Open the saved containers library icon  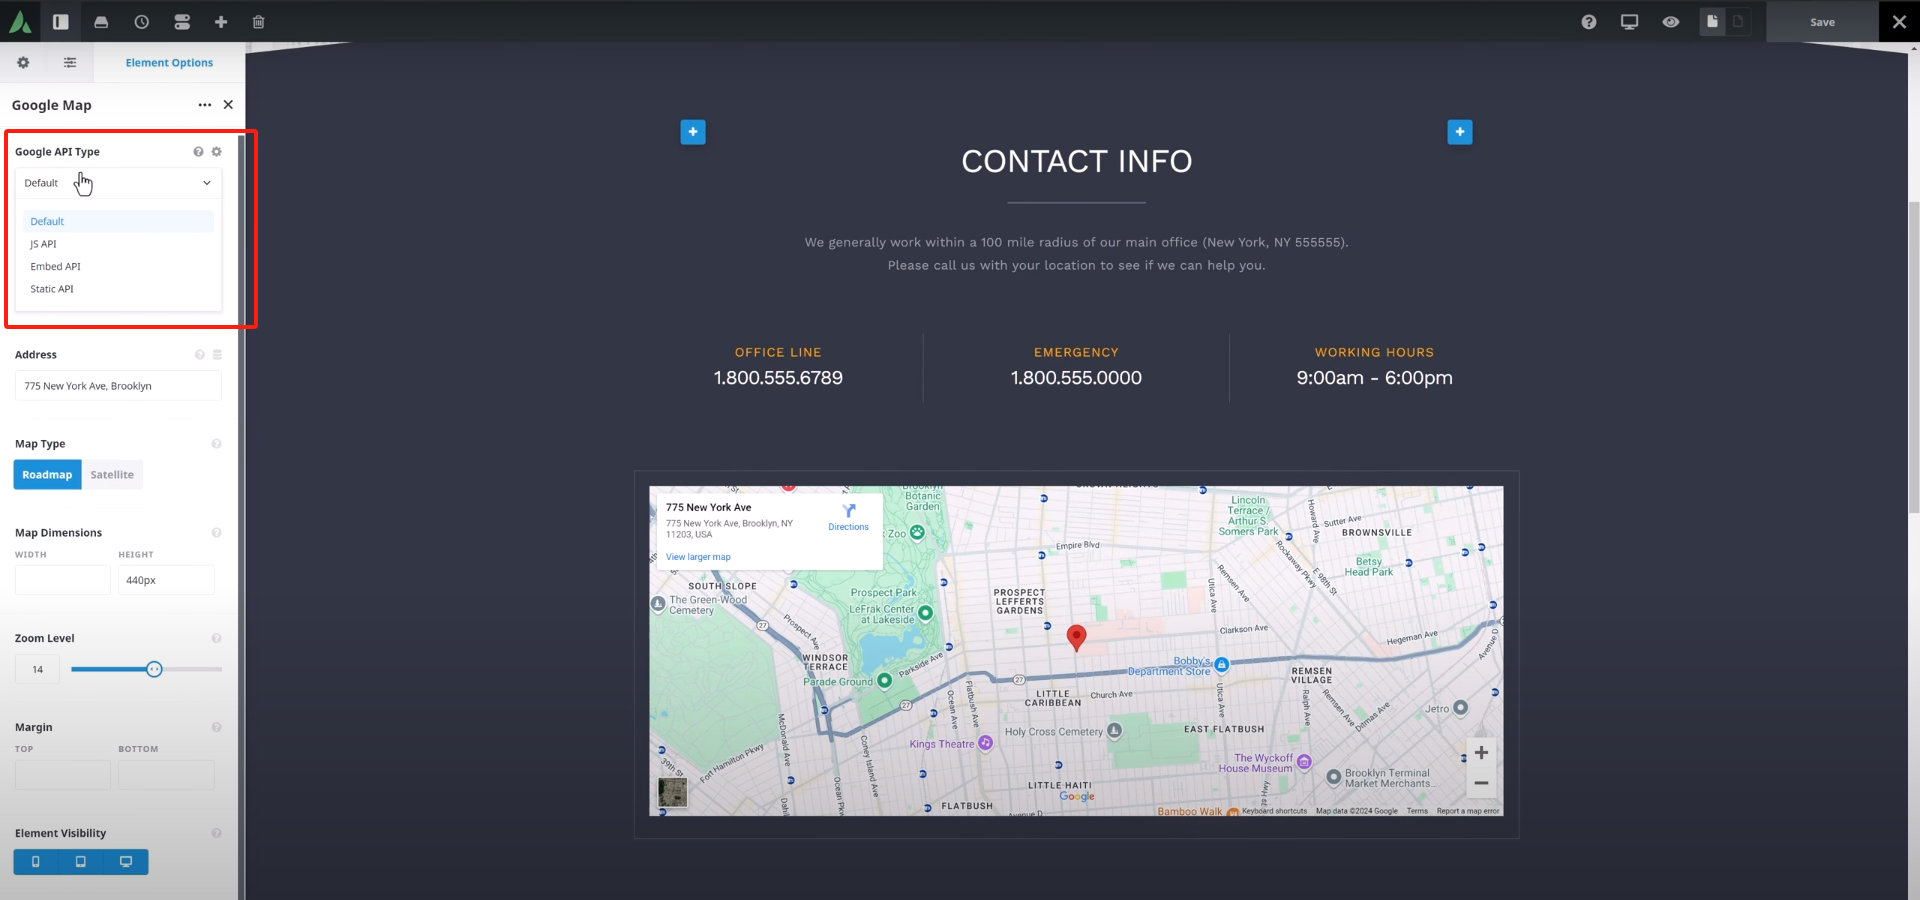click(x=101, y=21)
